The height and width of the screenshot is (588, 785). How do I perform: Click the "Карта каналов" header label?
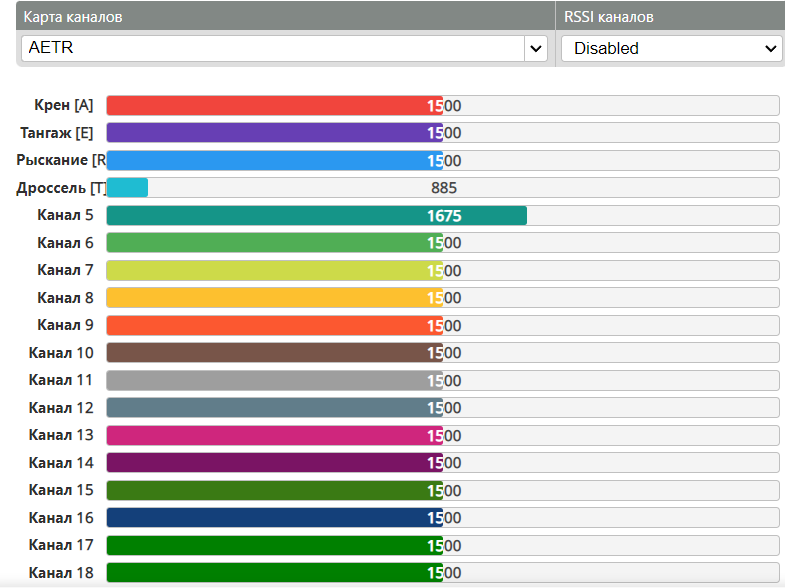[73, 17]
